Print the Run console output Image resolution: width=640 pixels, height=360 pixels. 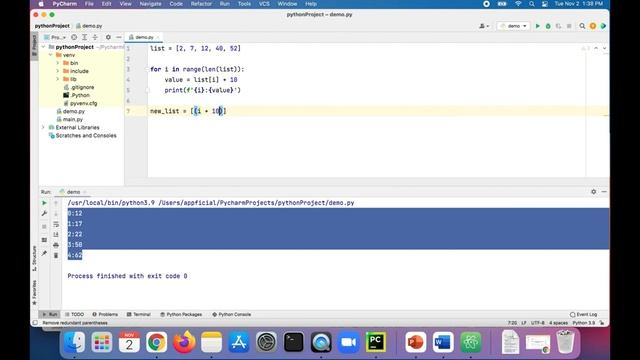[56, 245]
